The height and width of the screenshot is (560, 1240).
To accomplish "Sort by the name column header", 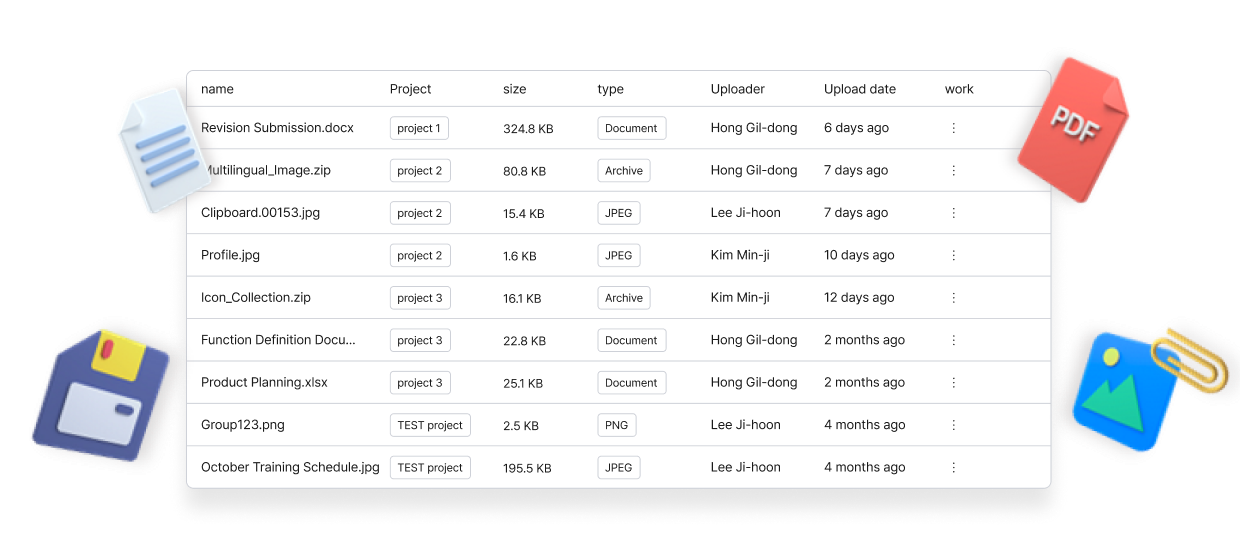I will click(217, 89).
